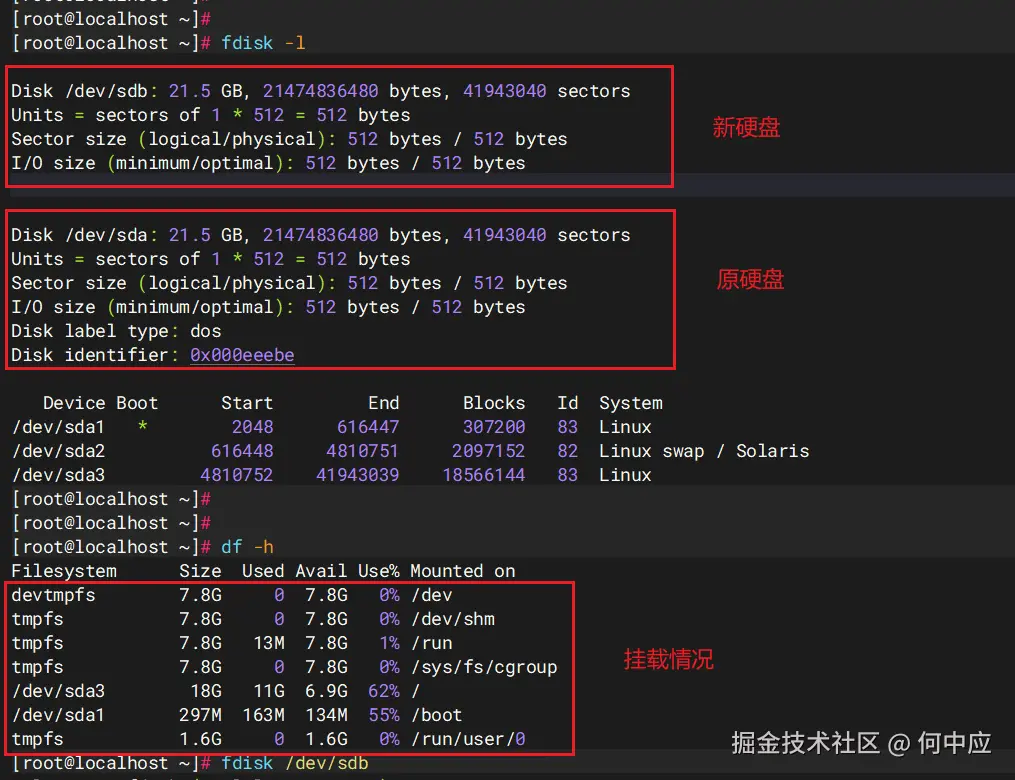Viewport: 1015px width, 780px height.
Task: Click the 'Mounted on' column header
Action: coord(463,572)
